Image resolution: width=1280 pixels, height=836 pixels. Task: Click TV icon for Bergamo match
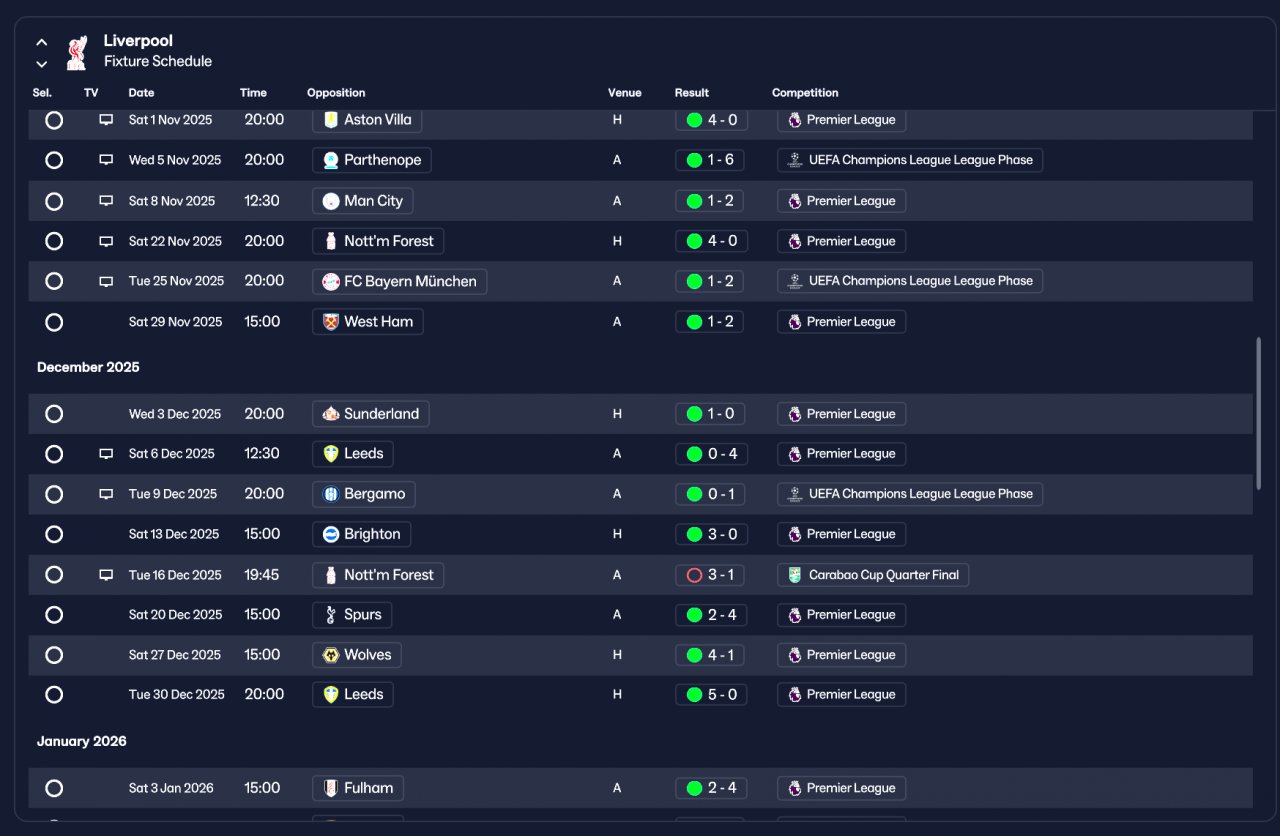[106, 494]
